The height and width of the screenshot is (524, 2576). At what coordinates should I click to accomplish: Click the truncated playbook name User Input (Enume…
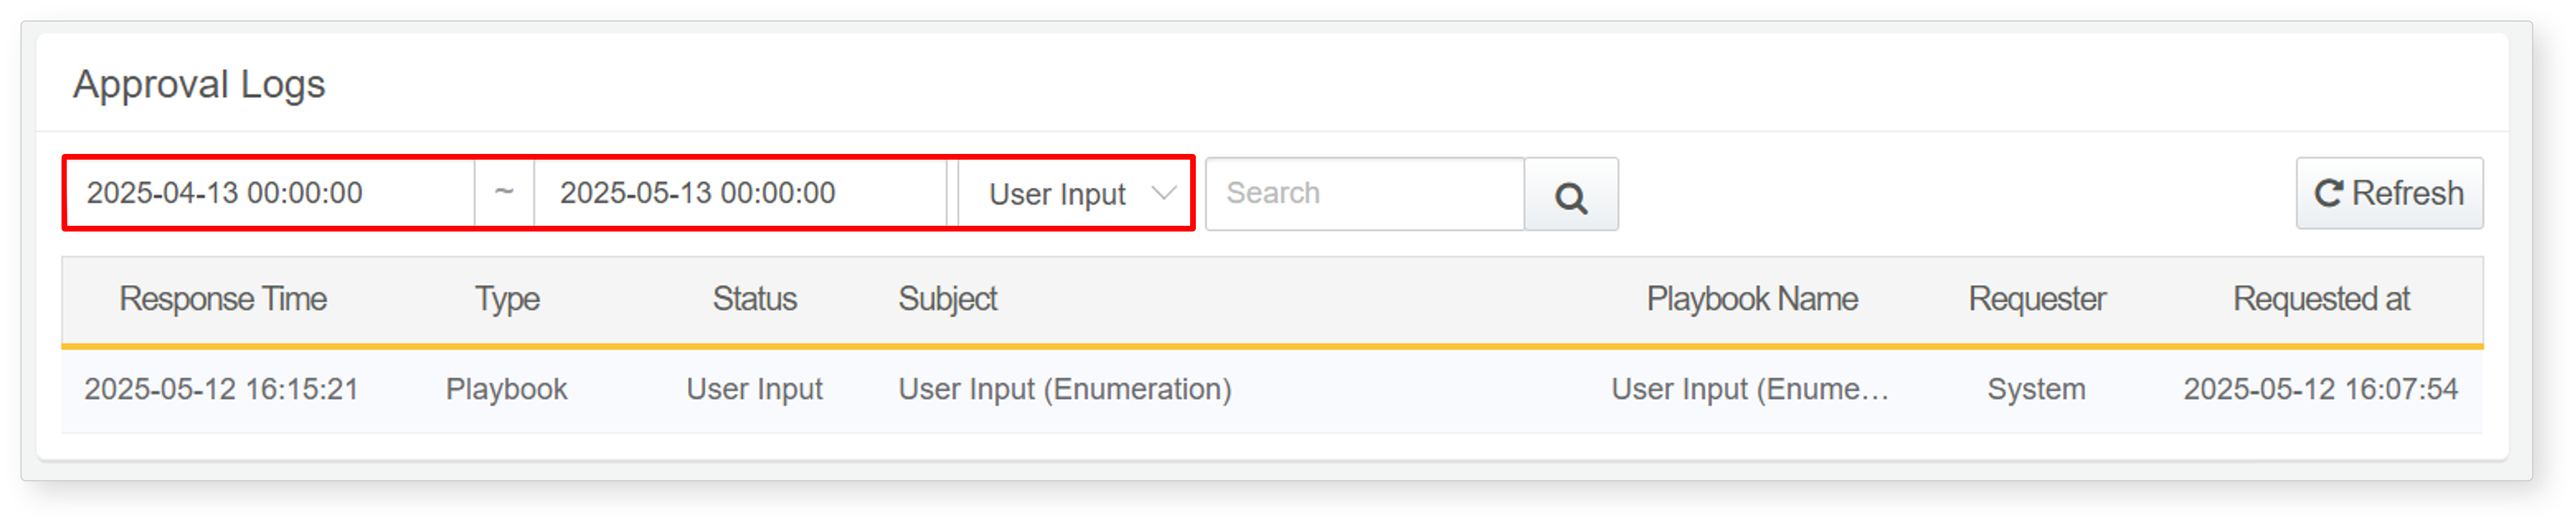(1750, 389)
